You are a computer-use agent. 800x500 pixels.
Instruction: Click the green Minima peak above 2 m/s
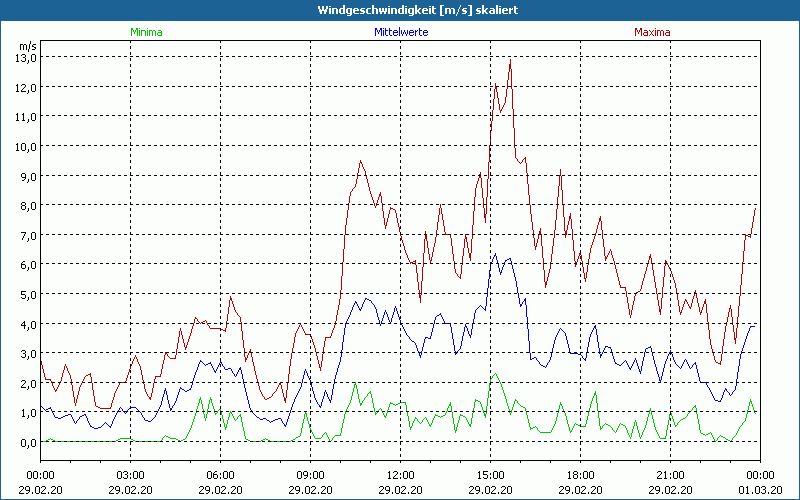pos(495,374)
